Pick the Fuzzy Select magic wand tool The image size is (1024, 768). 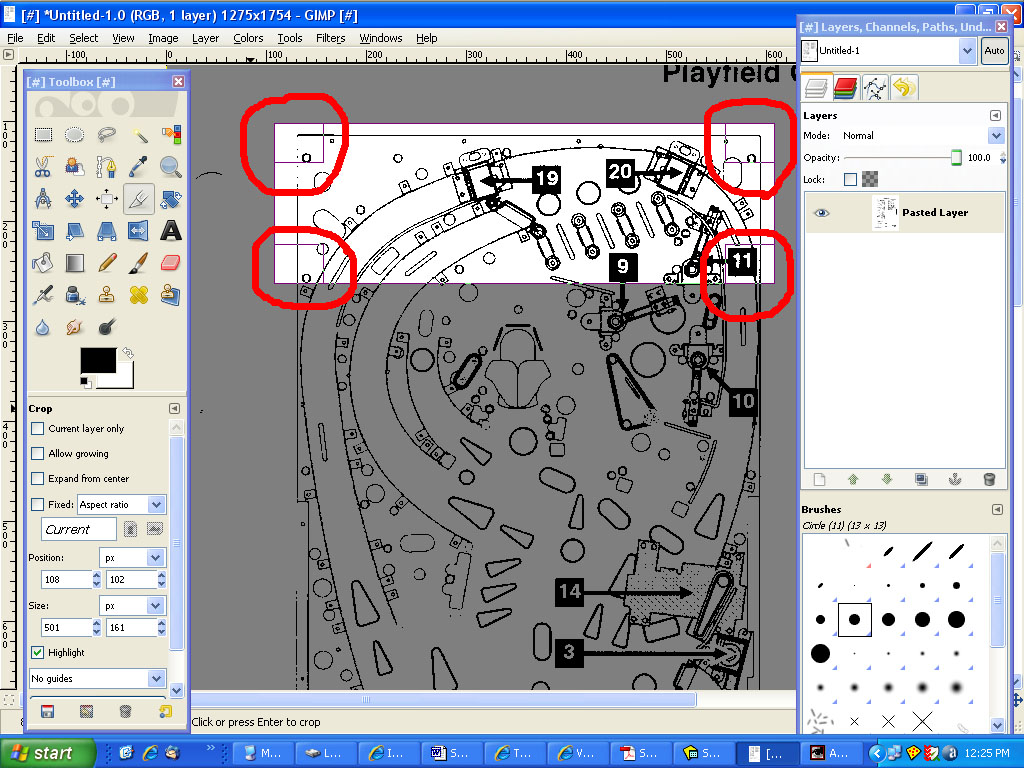click(139, 135)
